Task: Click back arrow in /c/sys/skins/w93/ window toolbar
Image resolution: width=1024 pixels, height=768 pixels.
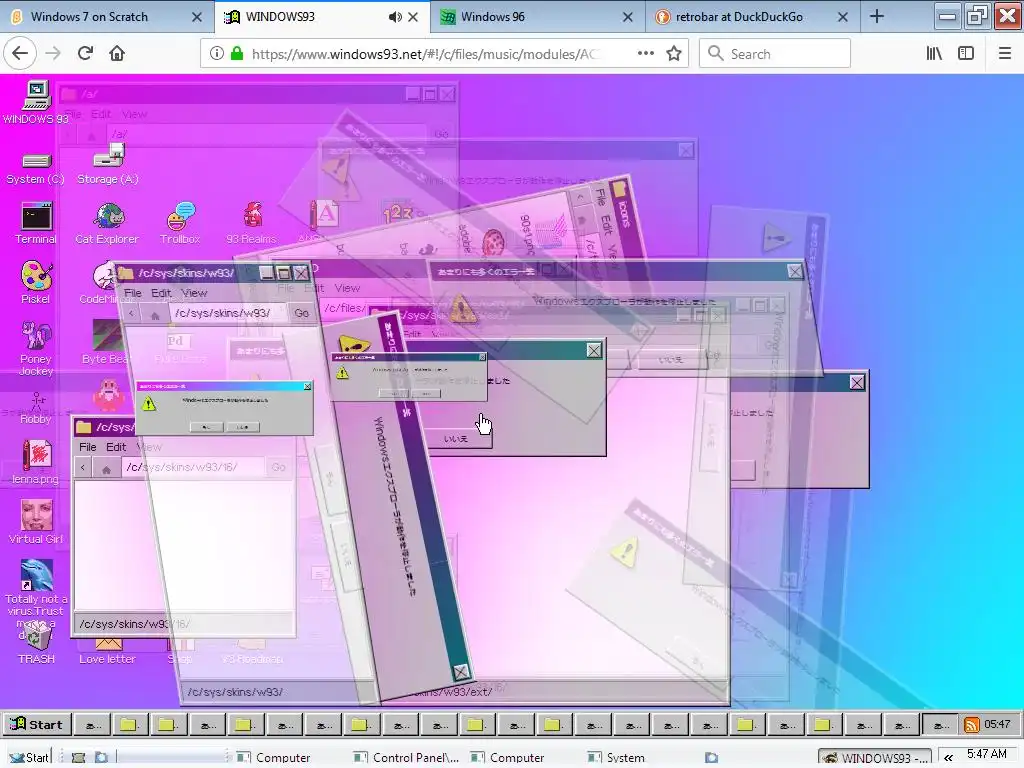Action: coord(132,314)
